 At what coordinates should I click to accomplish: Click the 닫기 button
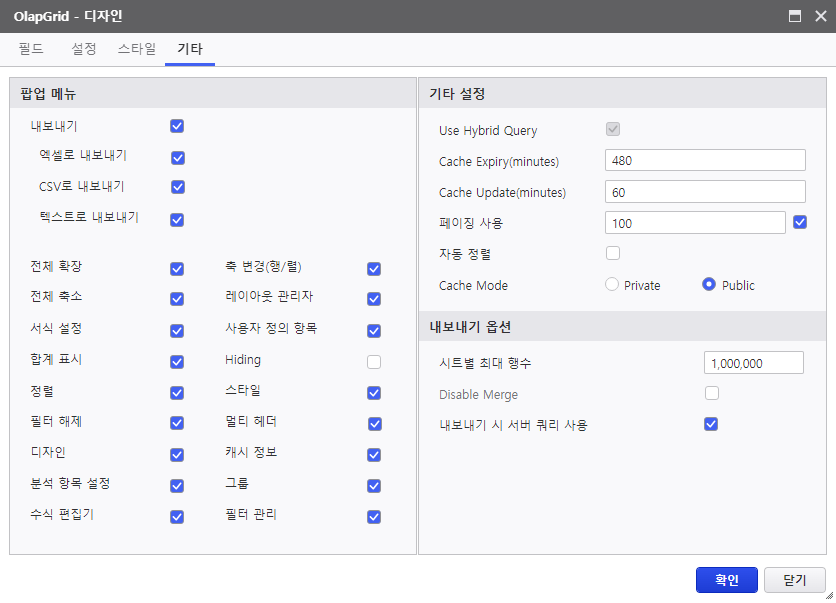point(794,580)
